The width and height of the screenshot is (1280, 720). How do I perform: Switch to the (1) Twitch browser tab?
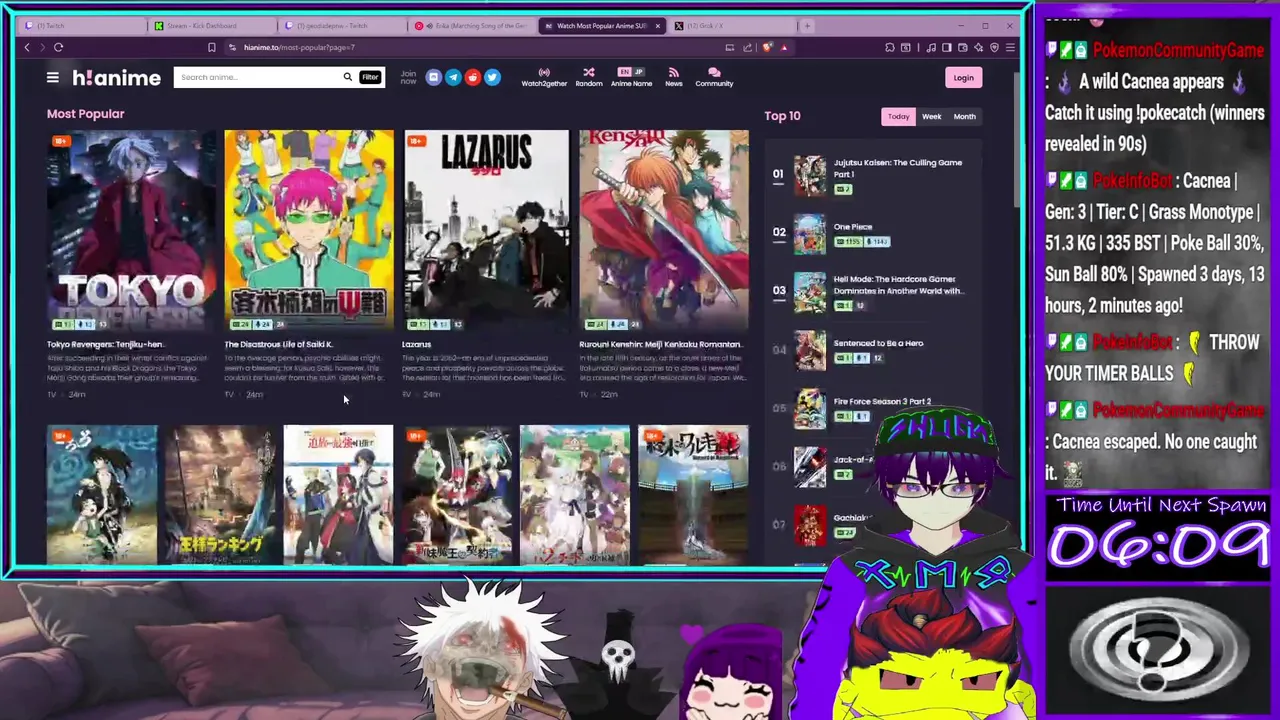point(80,25)
